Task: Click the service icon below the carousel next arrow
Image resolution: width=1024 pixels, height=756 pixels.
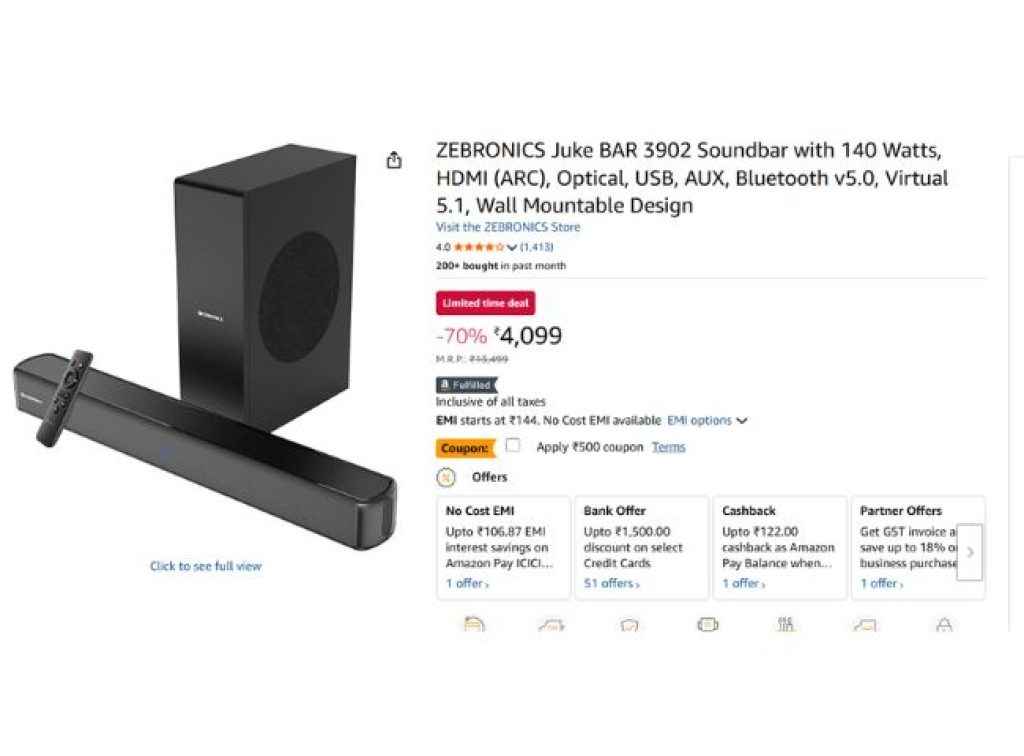Action: (943, 625)
